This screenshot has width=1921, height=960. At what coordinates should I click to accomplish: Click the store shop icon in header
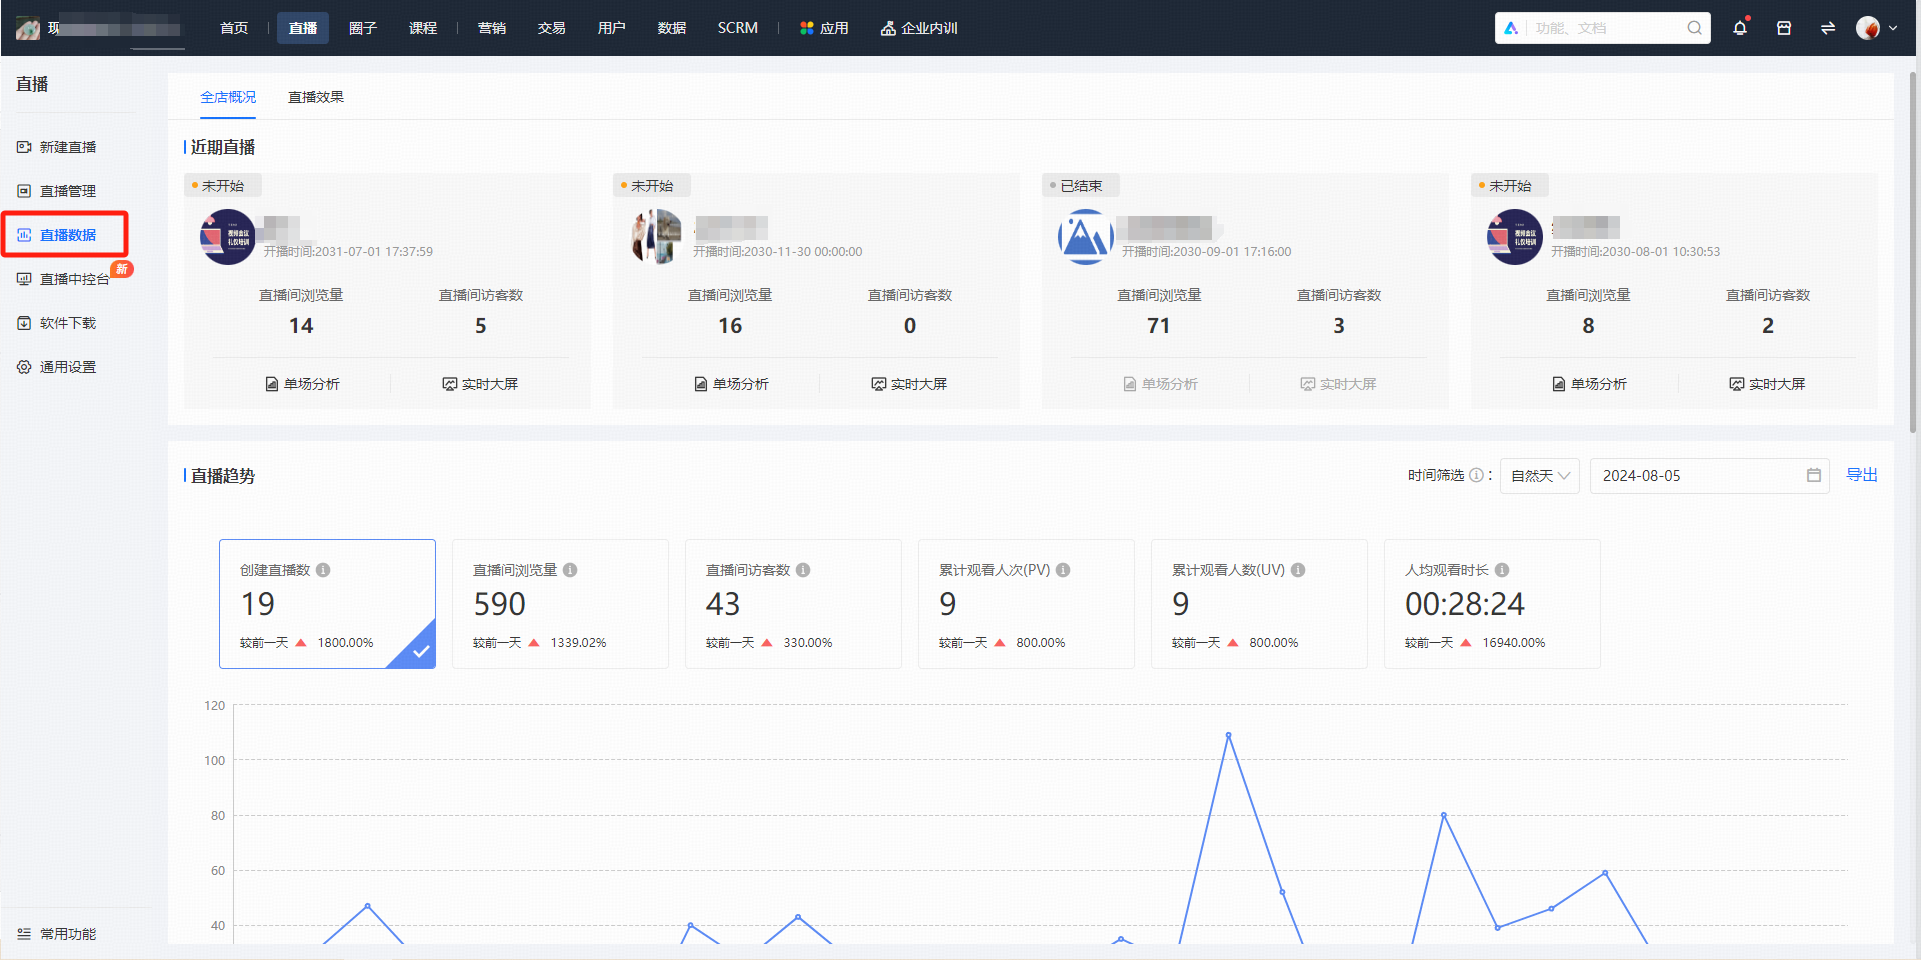(1784, 28)
